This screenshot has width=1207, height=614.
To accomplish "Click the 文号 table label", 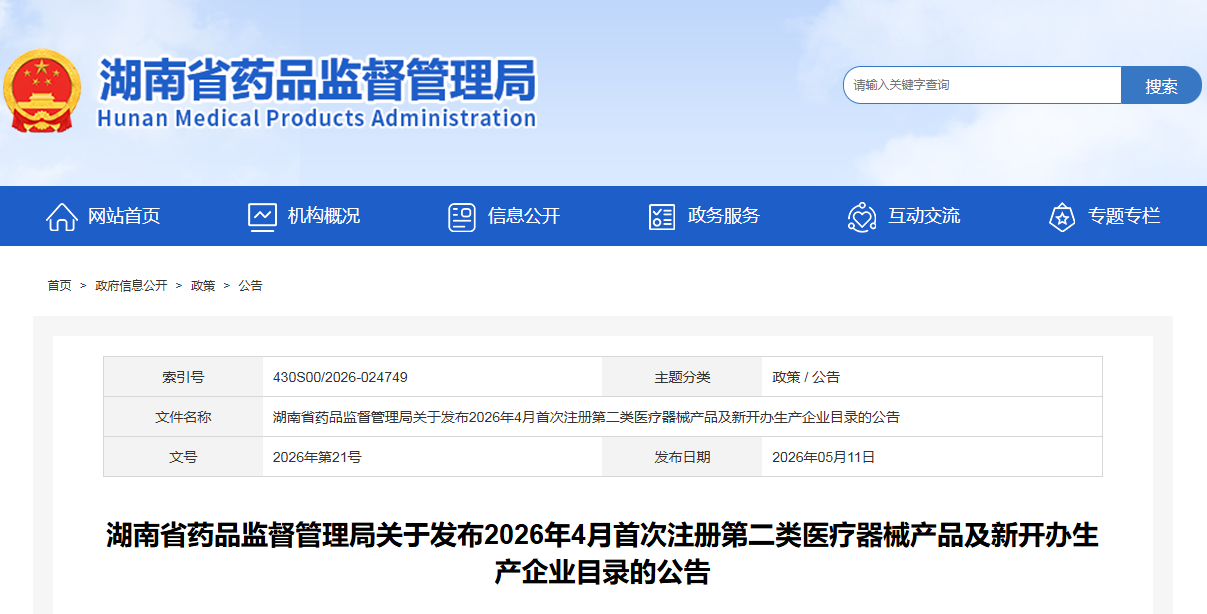I will click(183, 457).
